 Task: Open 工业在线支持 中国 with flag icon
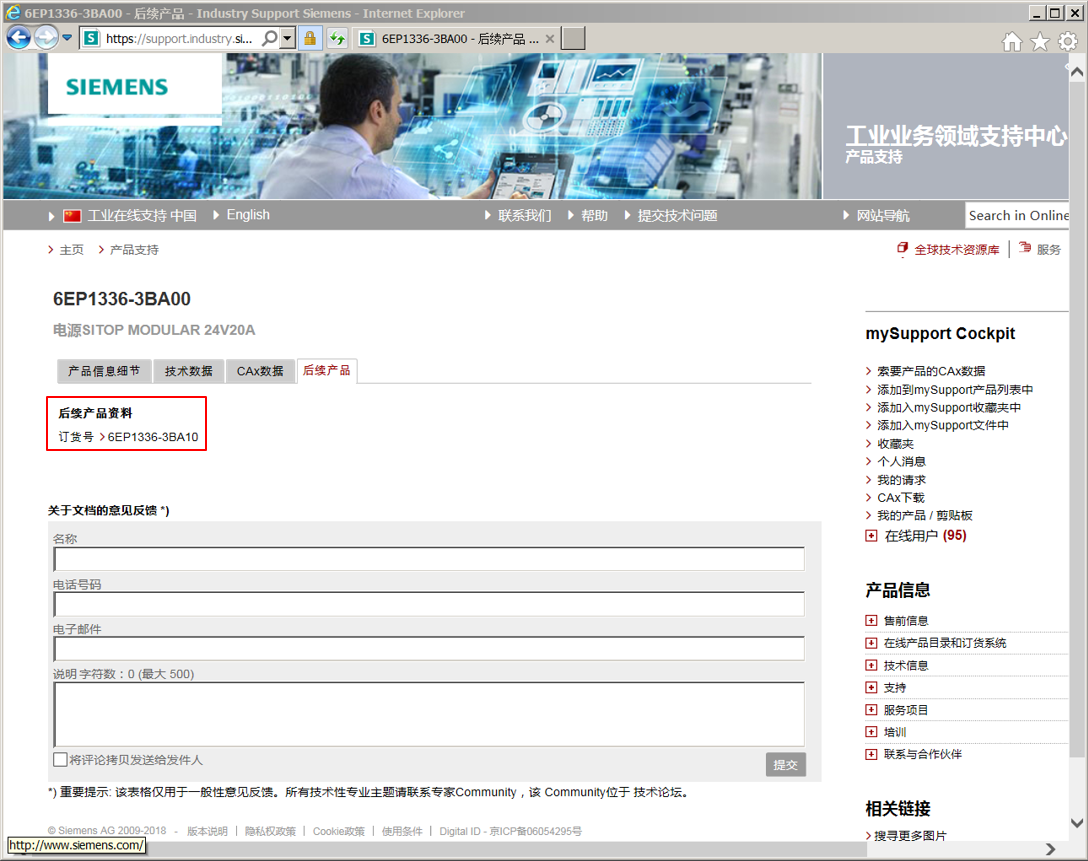pos(130,215)
